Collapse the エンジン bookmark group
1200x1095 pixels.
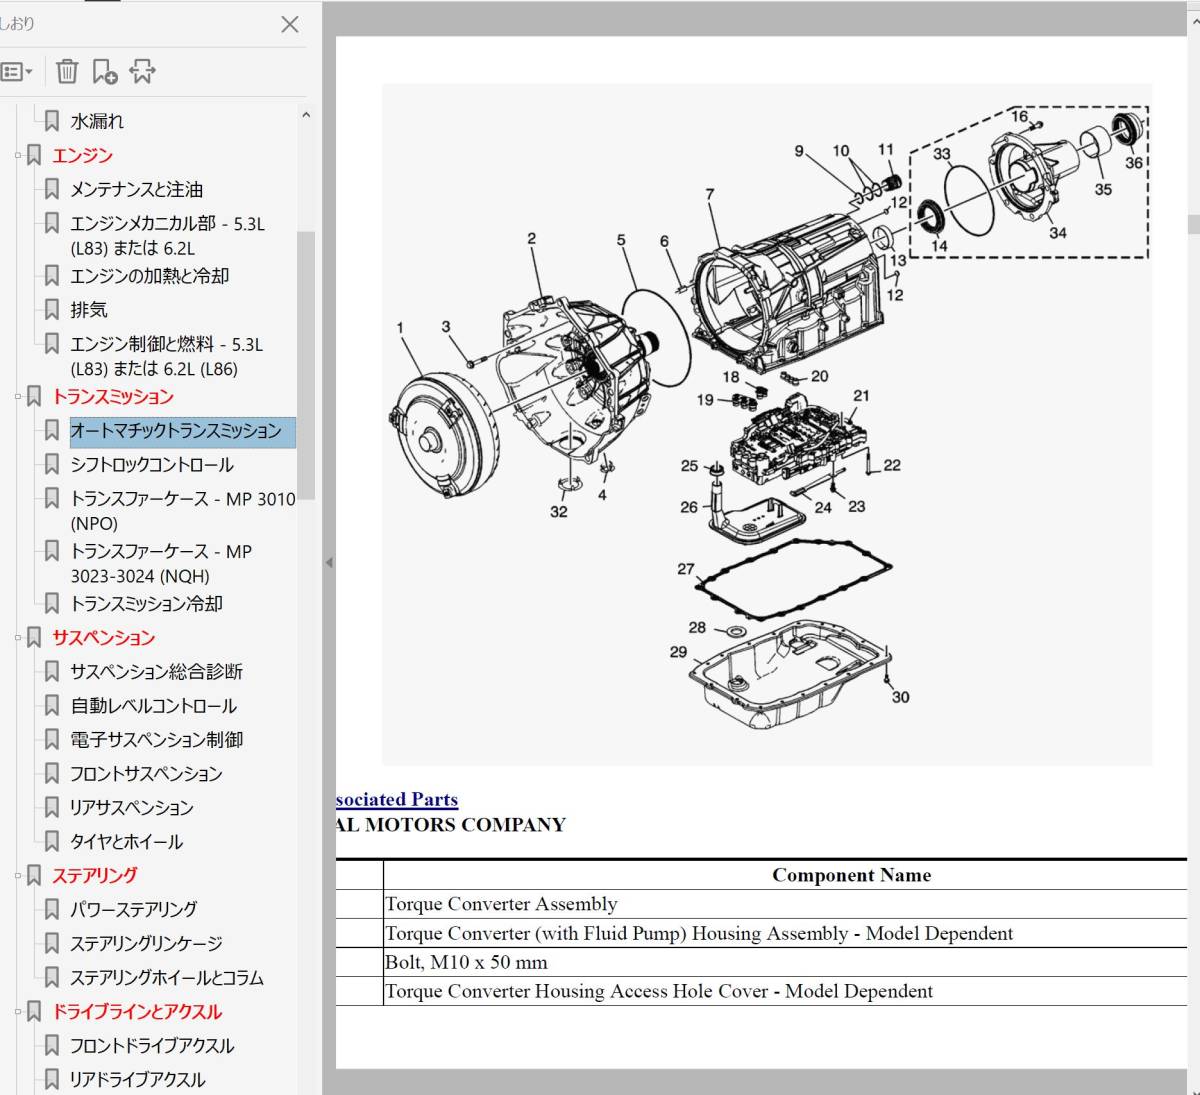(x=18, y=156)
